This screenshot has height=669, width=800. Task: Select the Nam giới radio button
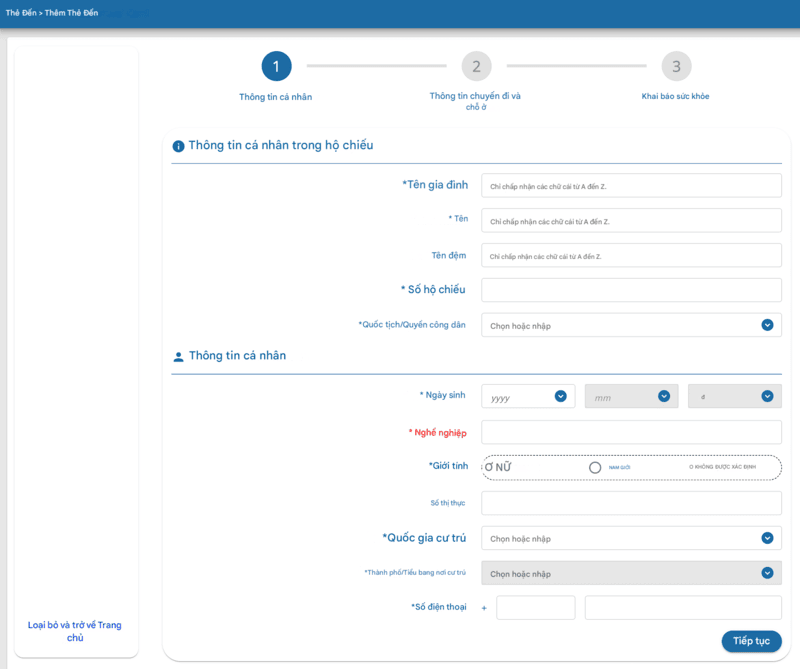pos(595,467)
